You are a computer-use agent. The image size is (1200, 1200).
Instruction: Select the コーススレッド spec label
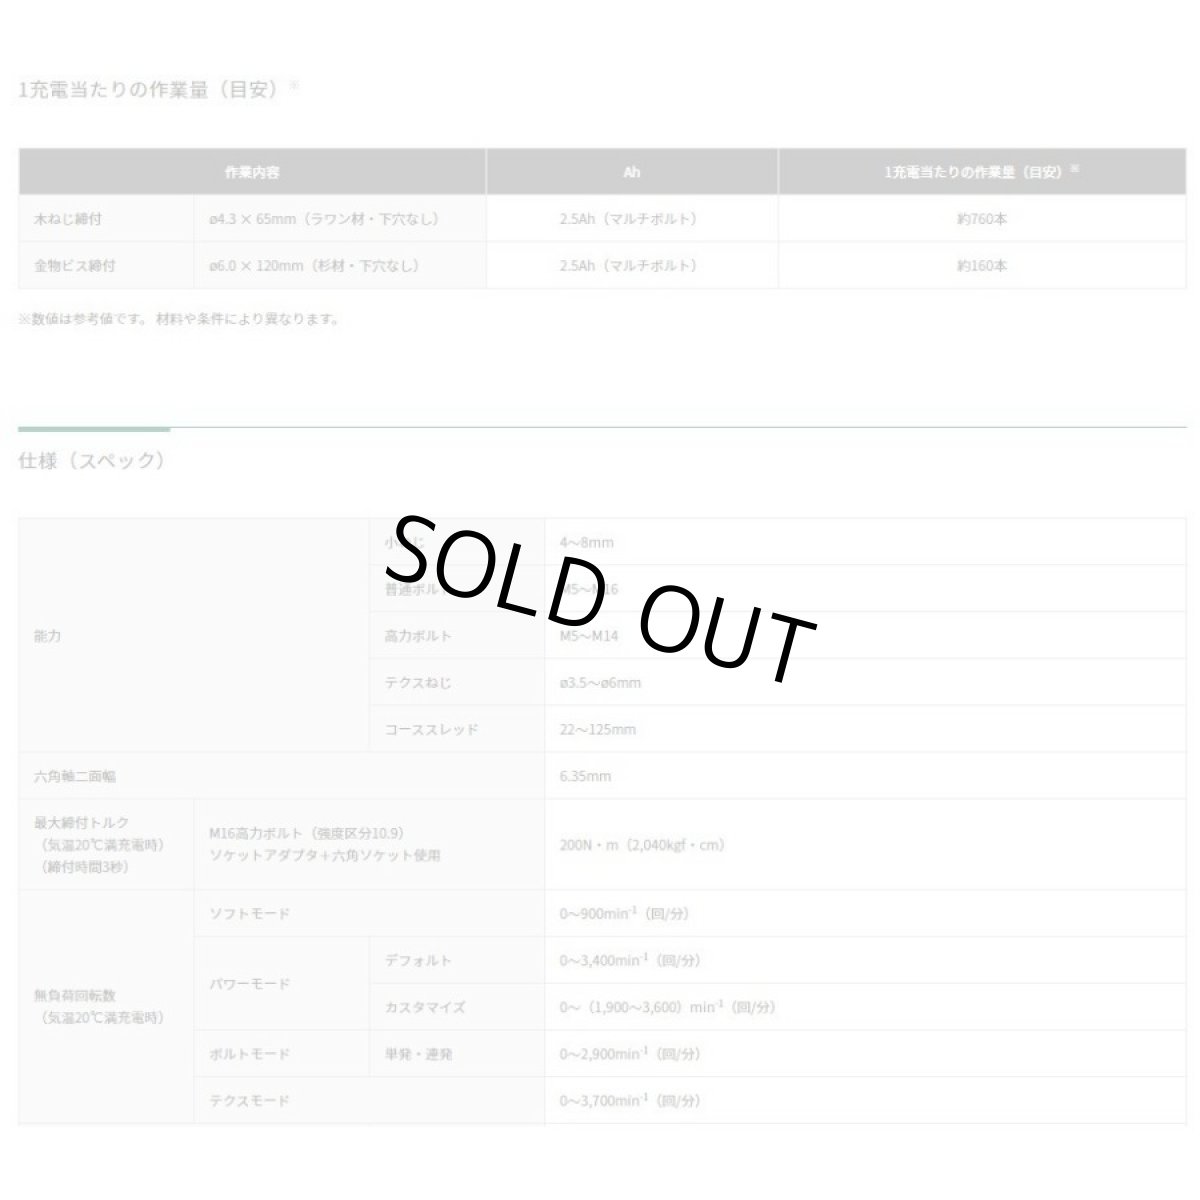click(x=432, y=729)
